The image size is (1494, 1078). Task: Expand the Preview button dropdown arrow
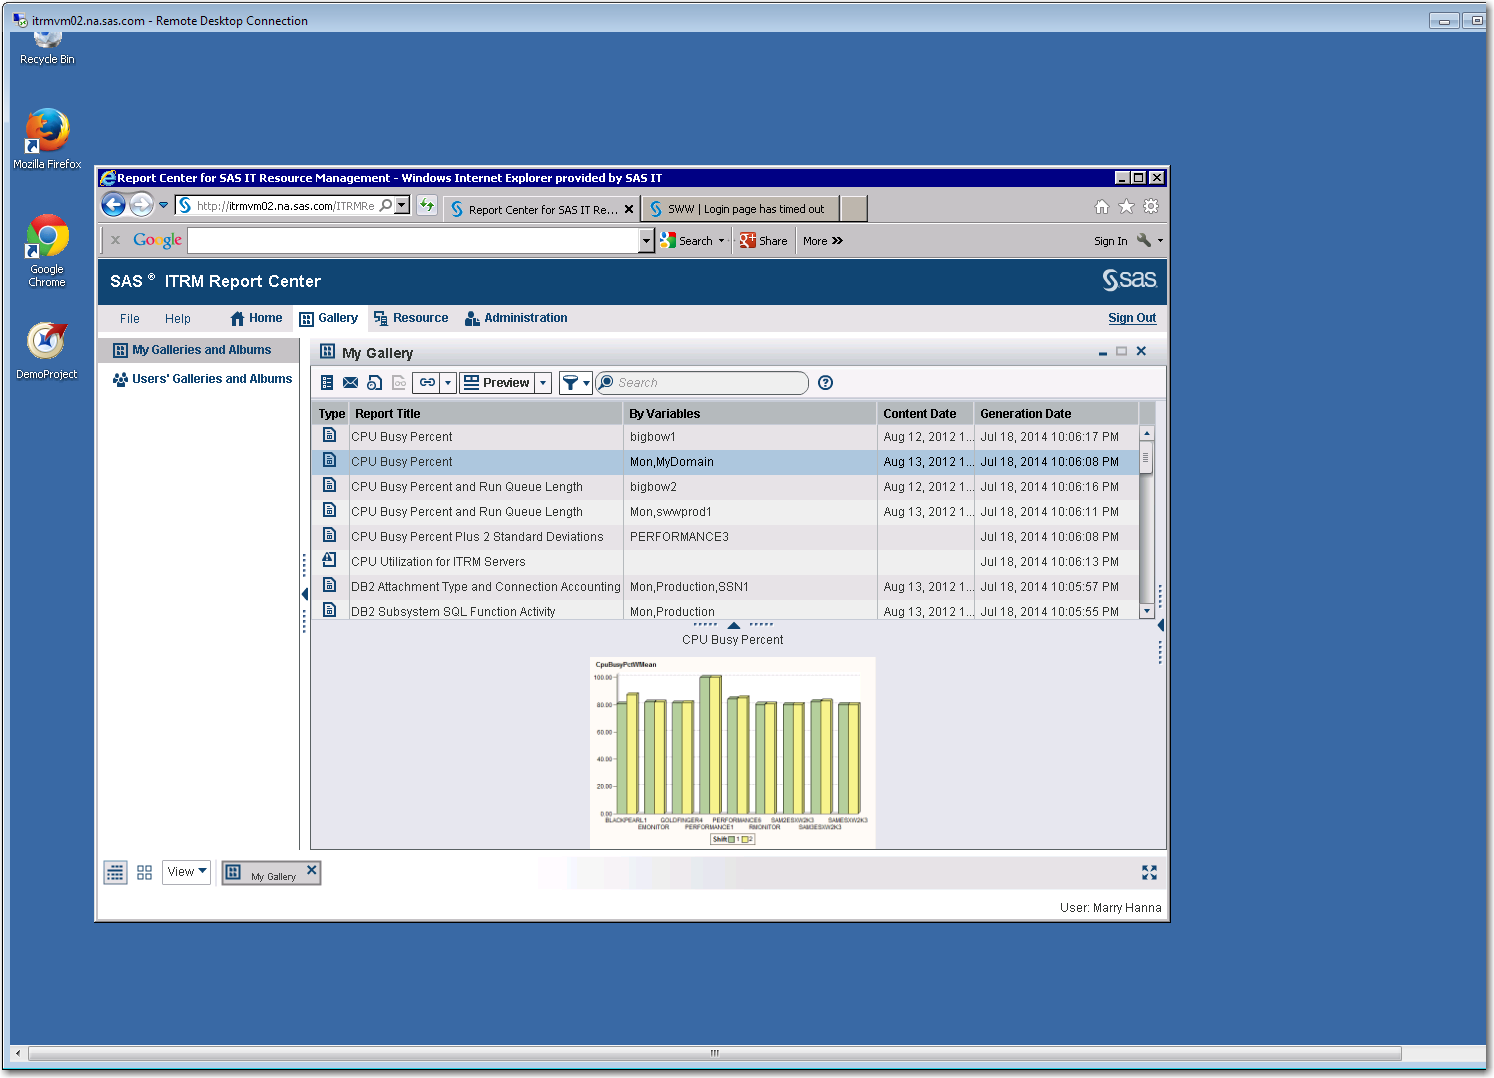pyautogui.click(x=543, y=382)
